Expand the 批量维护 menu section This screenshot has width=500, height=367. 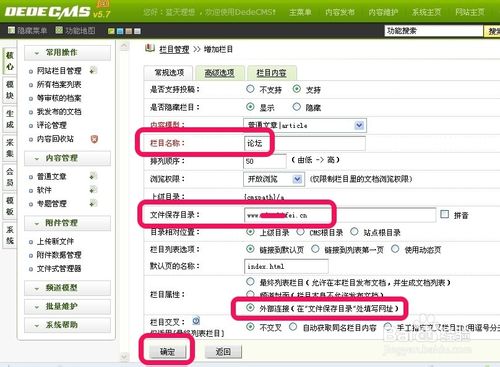[67, 306]
